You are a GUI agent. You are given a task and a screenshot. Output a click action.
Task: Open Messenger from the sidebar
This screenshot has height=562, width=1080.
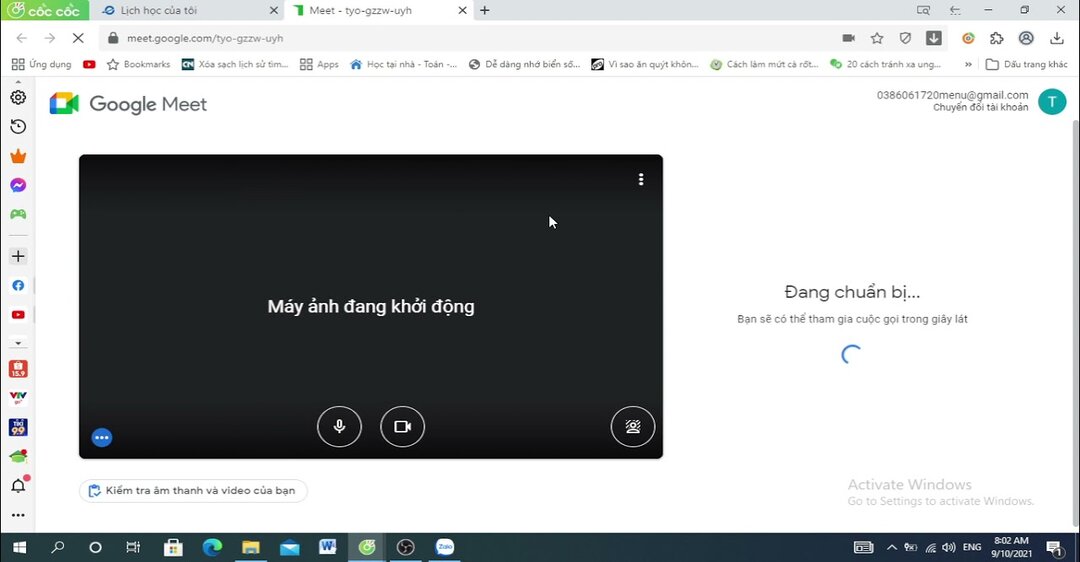pos(19,185)
